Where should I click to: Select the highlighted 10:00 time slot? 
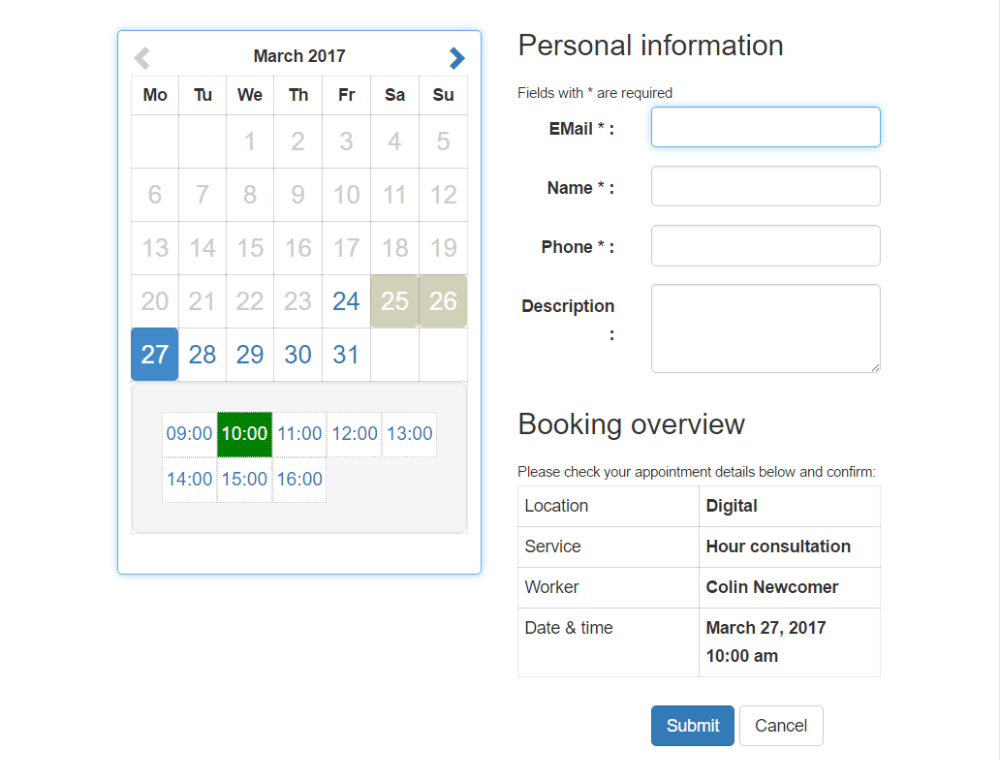tap(244, 434)
